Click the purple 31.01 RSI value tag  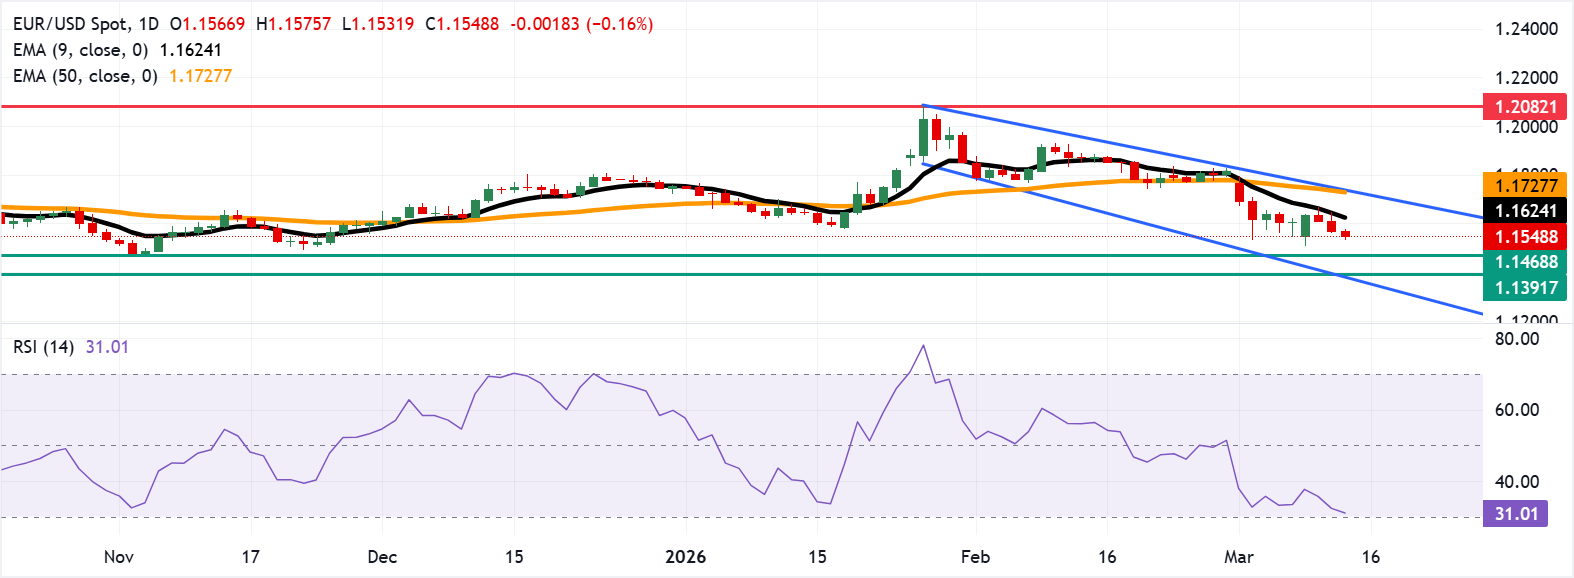1515,514
